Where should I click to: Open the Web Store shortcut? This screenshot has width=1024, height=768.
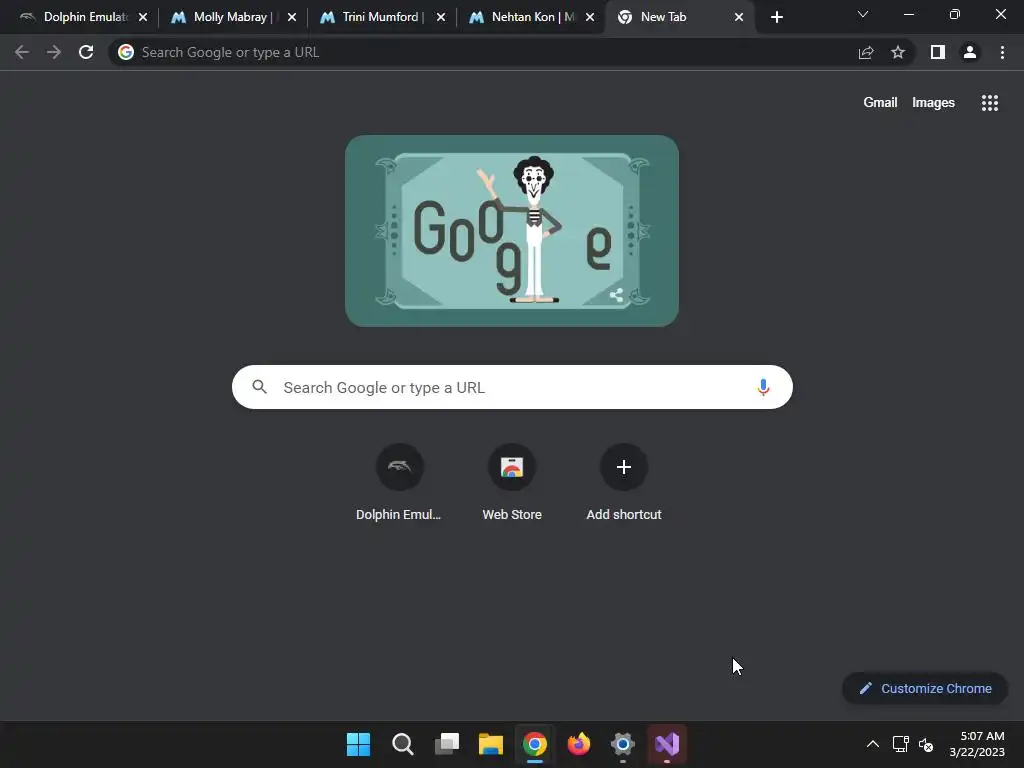click(512, 482)
